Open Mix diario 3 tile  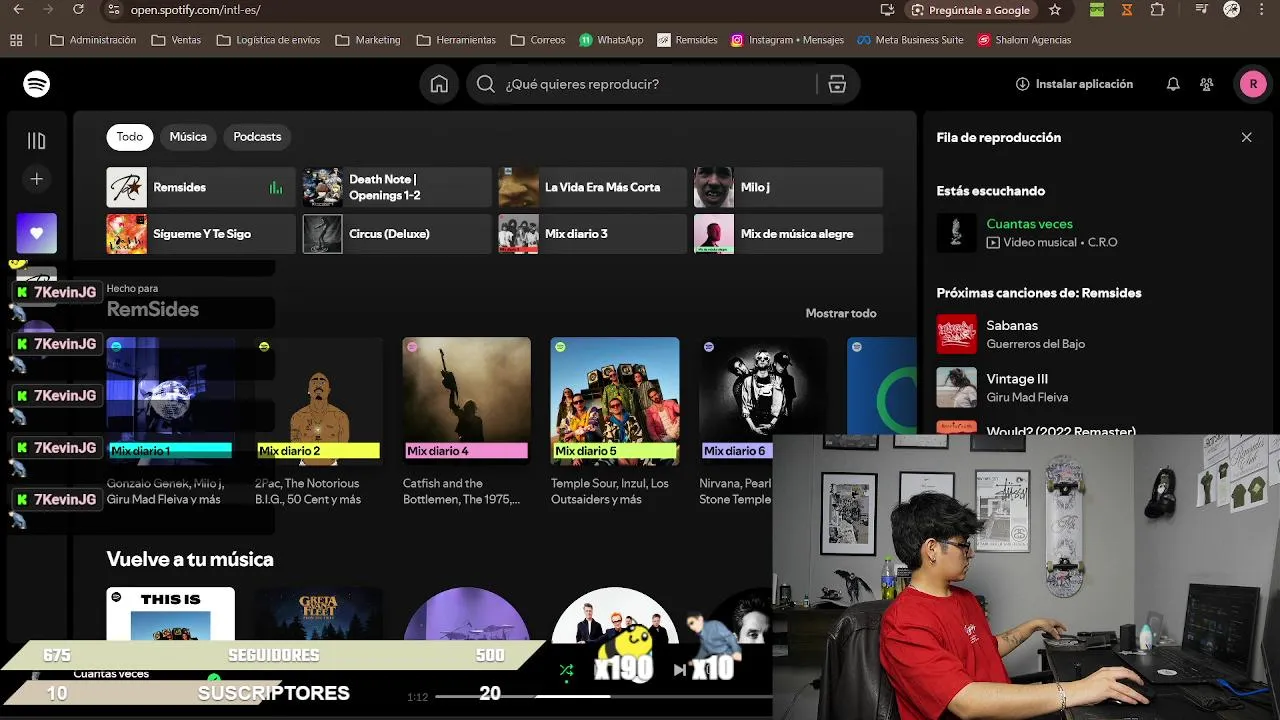point(593,234)
